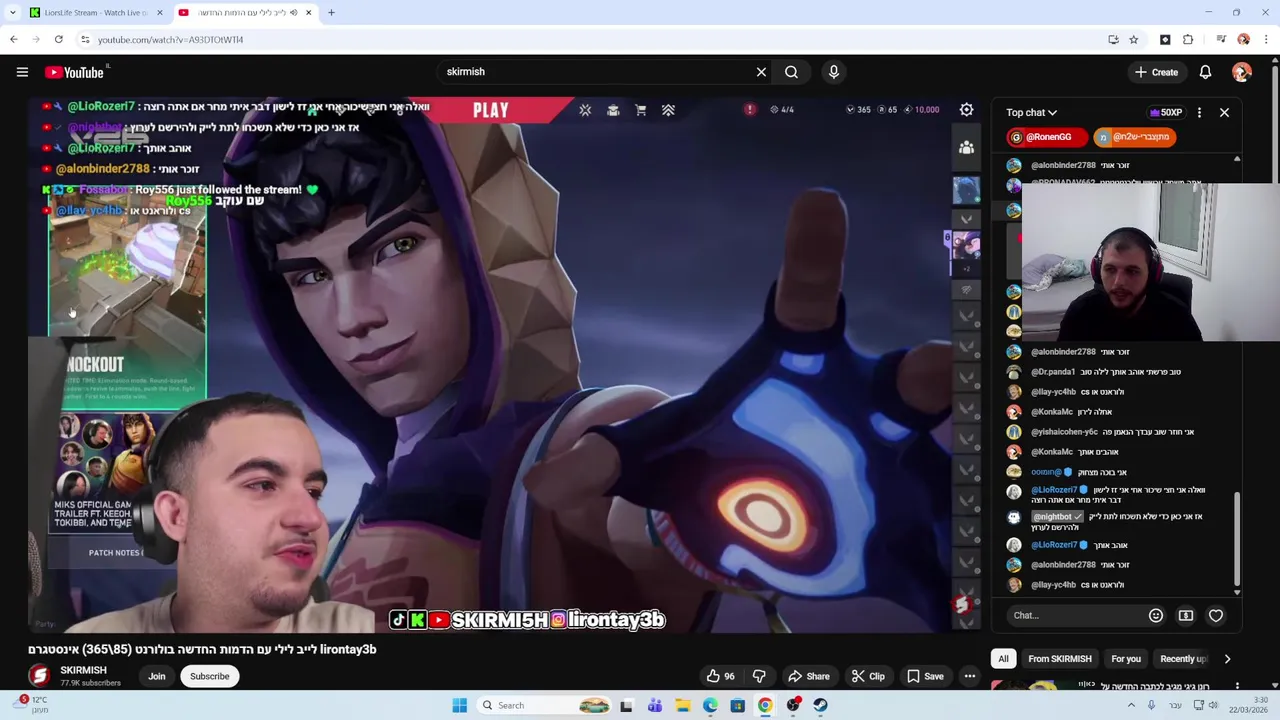Click the youtube.com address bar
The image size is (1280, 720).
click(590, 40)
